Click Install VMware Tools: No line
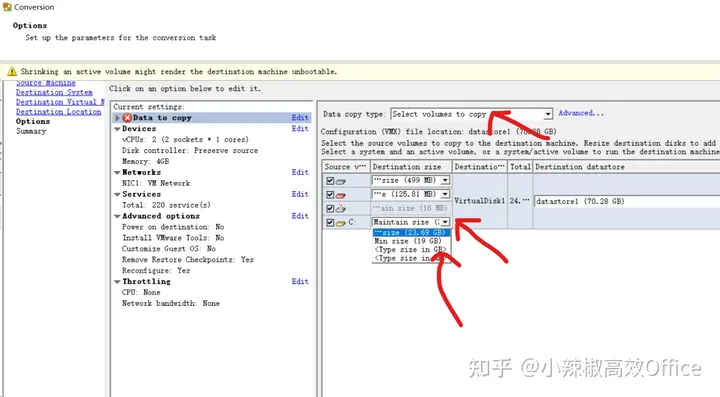This screenshot has width=720, height=397. pyautogui.click(x=173, y=238)
